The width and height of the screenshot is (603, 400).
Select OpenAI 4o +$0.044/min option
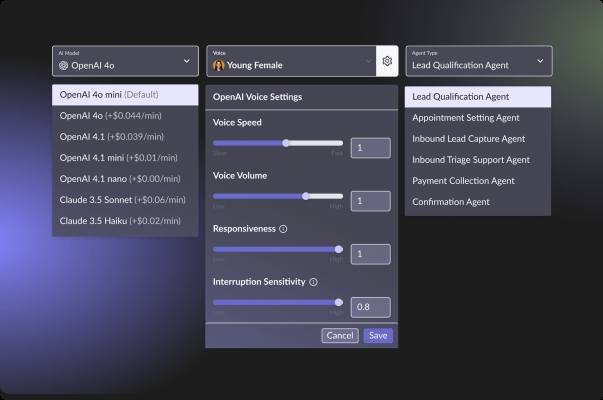[x=125, y=116]
